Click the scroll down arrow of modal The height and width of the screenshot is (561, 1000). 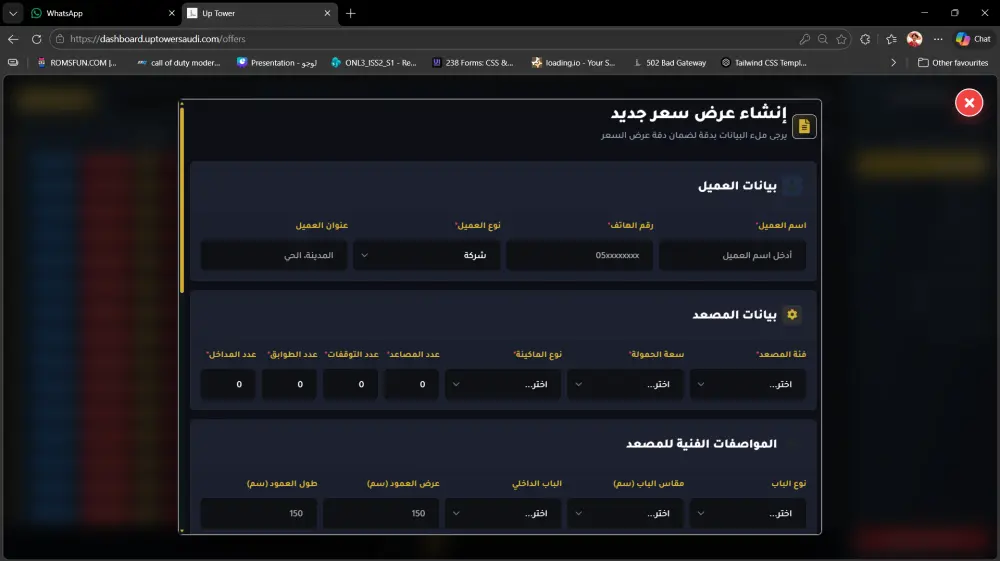[x=182, y=530]
